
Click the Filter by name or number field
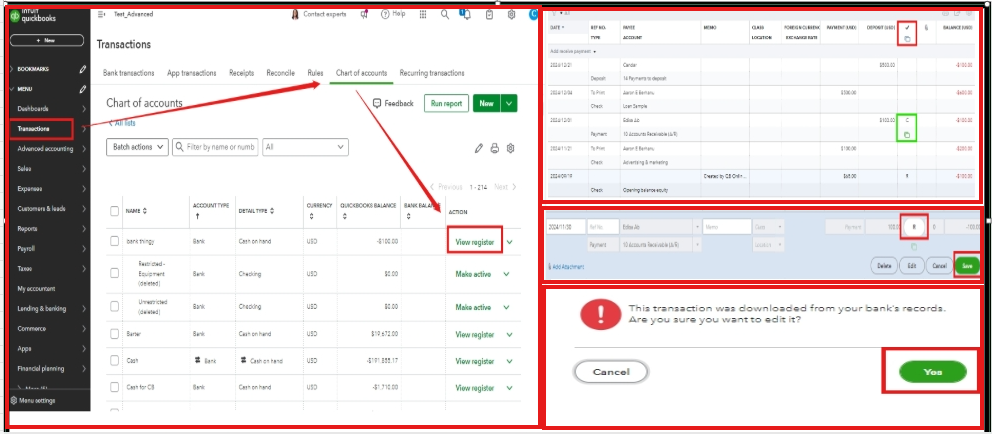pyautogui.click(x=215, y=147)
